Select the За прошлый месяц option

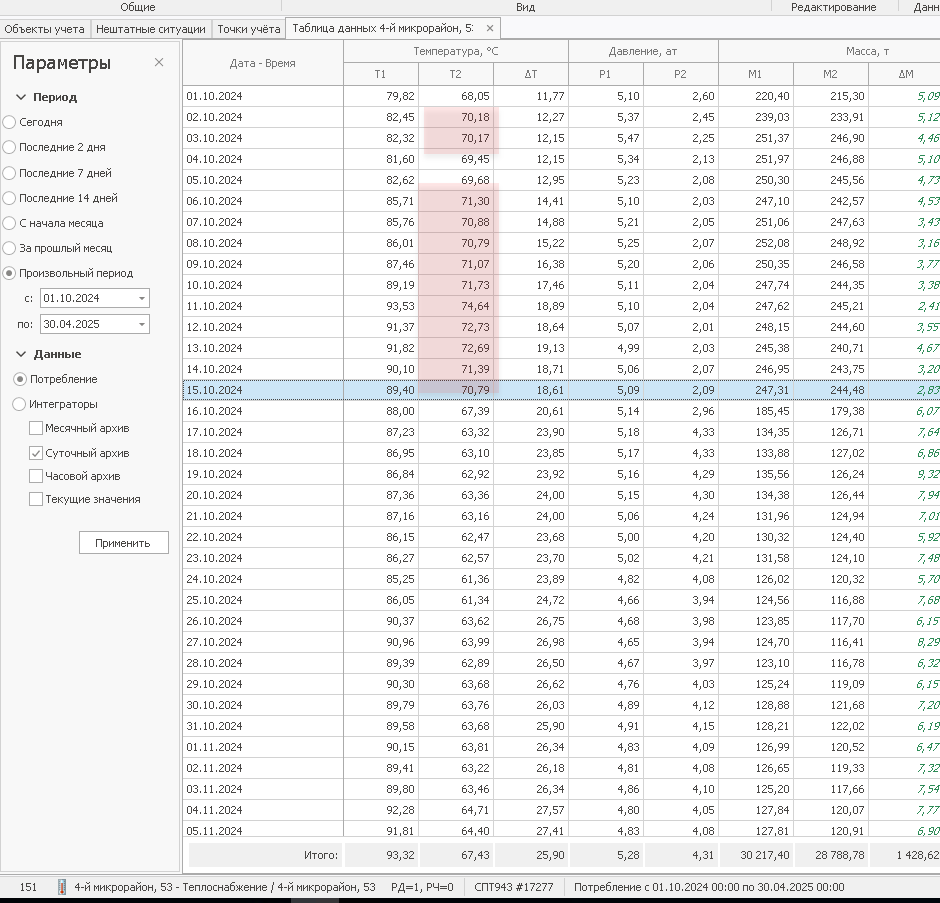click(10, 248)
